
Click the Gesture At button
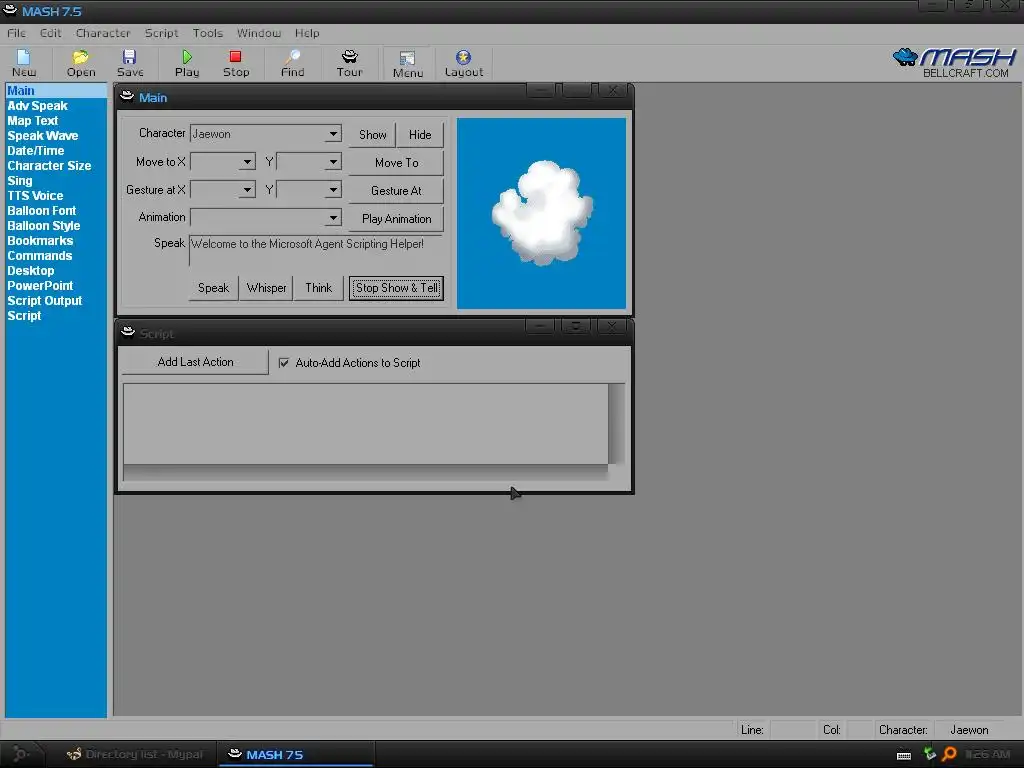pyautogui.click(x=396, y=191)
